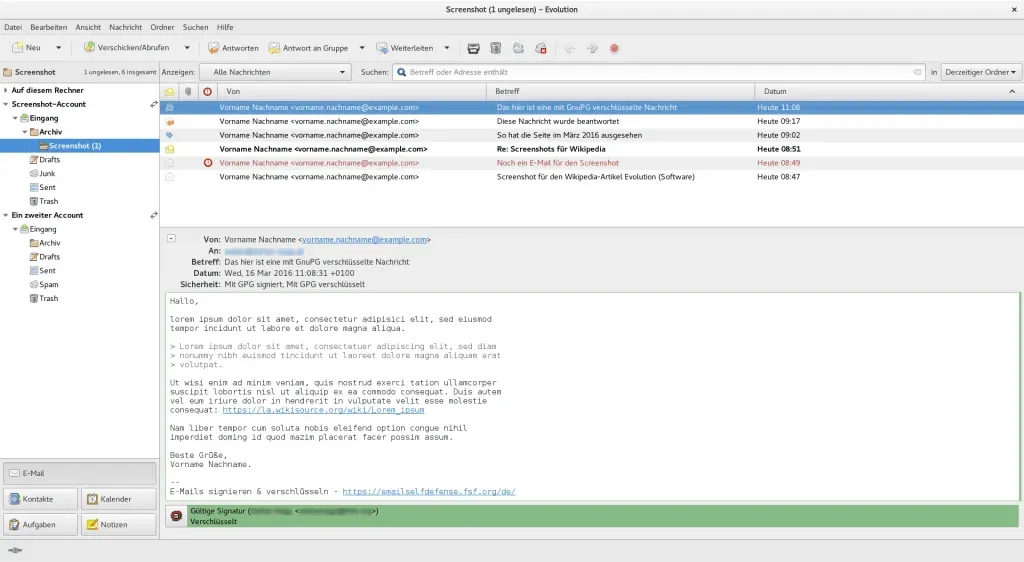Select the Junk folder under Screenshot-Account
Screen dimensions: 1024x562
[47, 174]
